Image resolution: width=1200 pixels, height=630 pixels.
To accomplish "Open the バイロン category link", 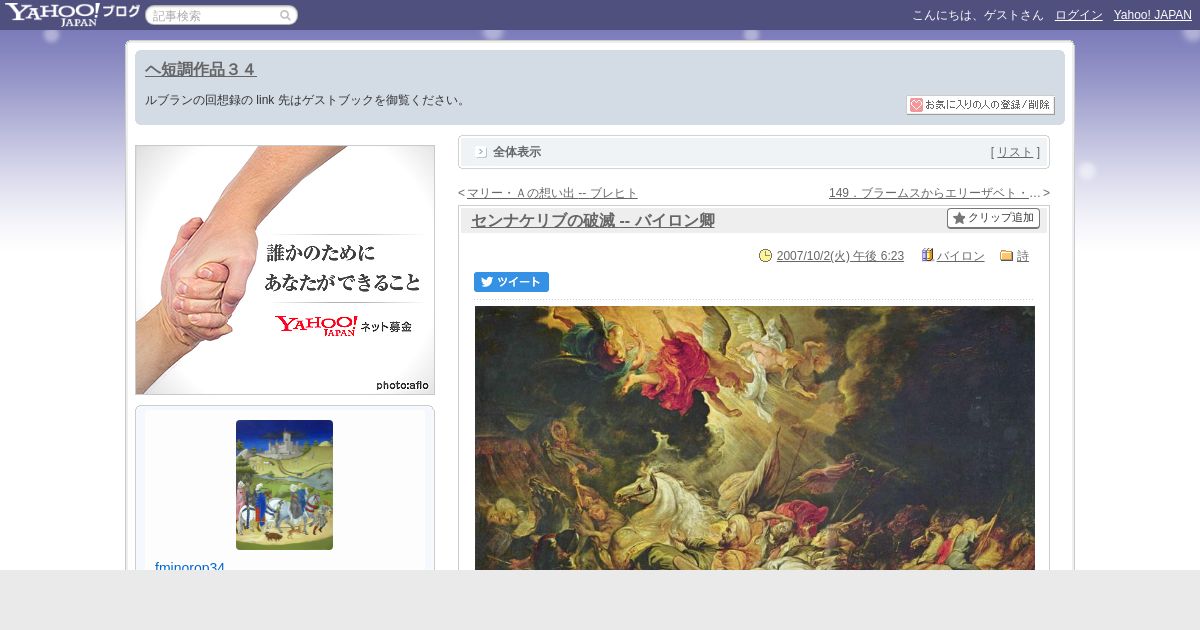I will click(x=961, y=256).
